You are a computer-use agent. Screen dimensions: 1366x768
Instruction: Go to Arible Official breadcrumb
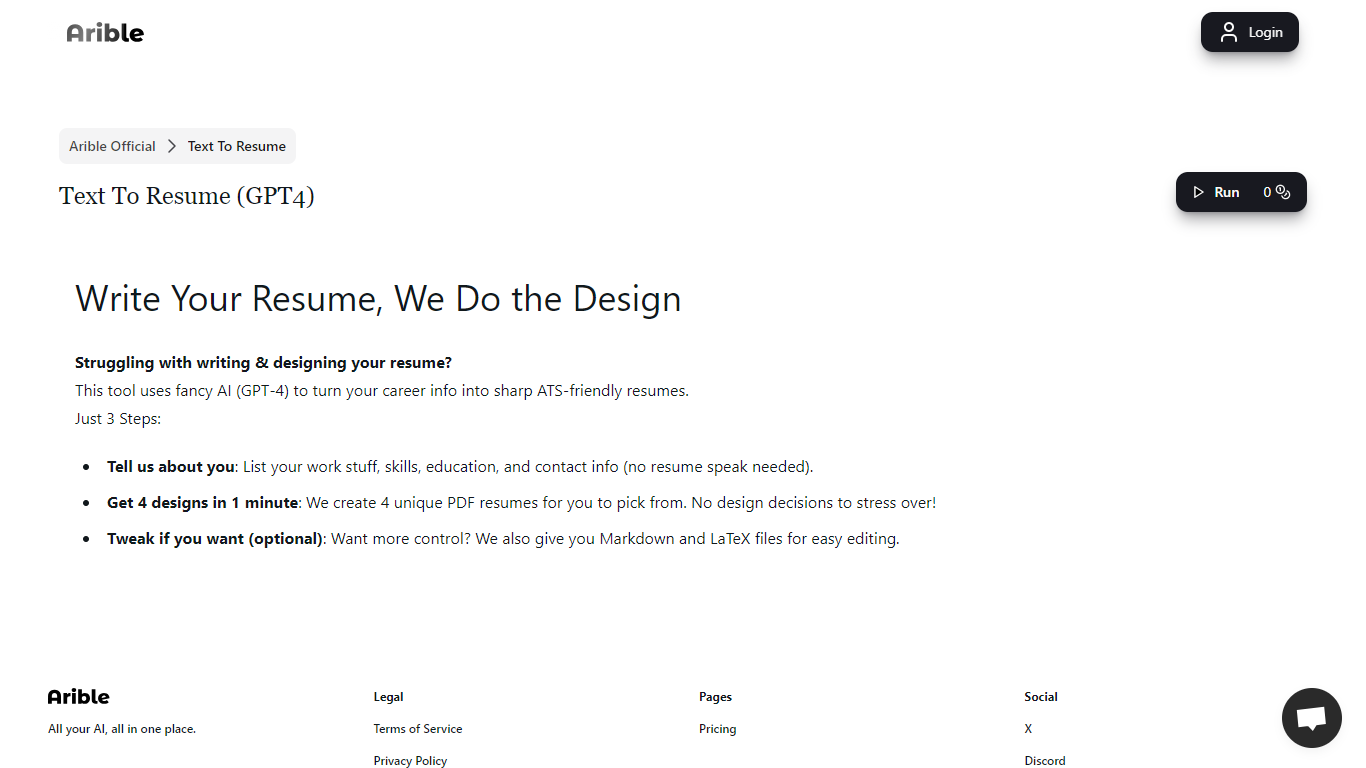pos(112,146)
